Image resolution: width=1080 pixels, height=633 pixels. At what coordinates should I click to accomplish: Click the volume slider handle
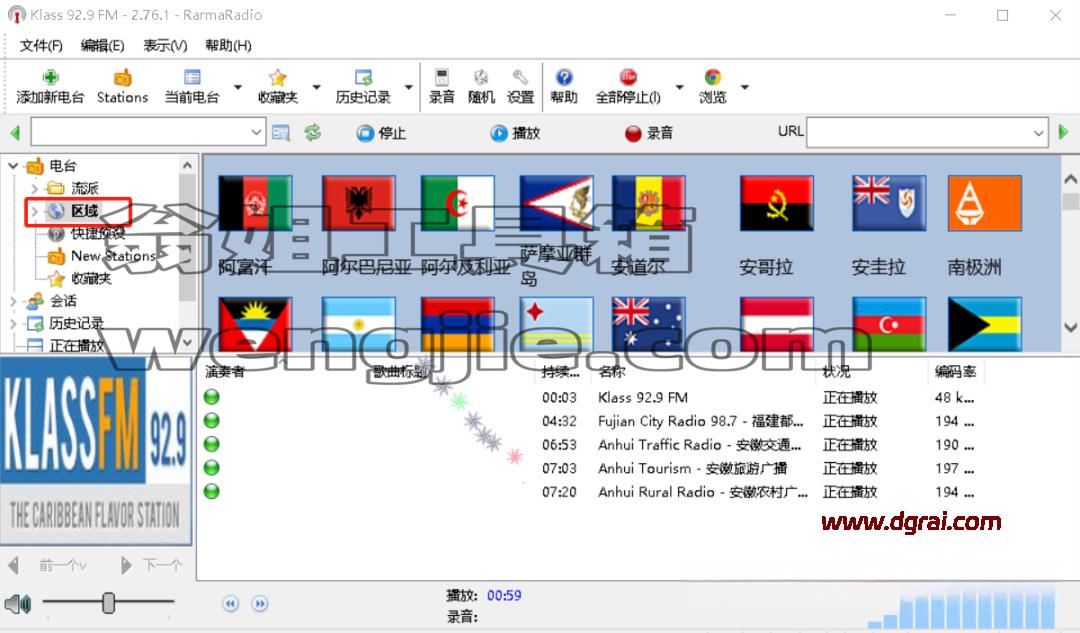click(108, 603)
